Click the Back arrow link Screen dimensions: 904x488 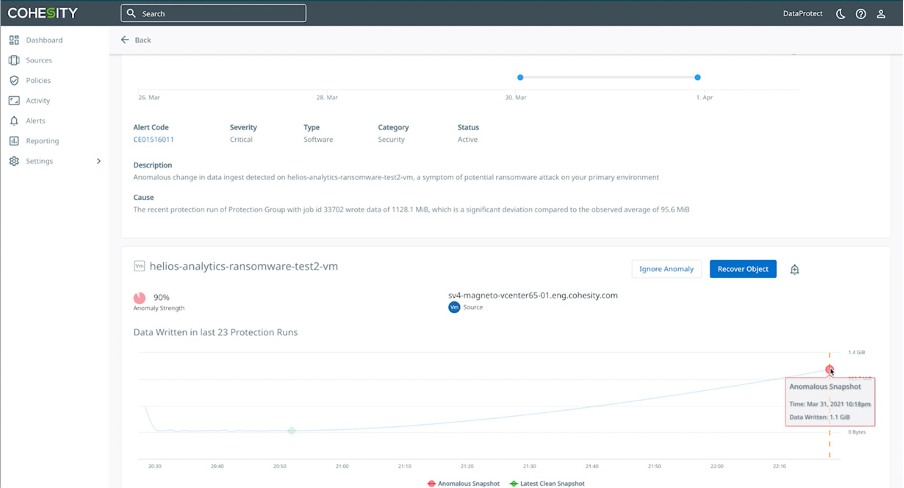click(x=136, y=40)
